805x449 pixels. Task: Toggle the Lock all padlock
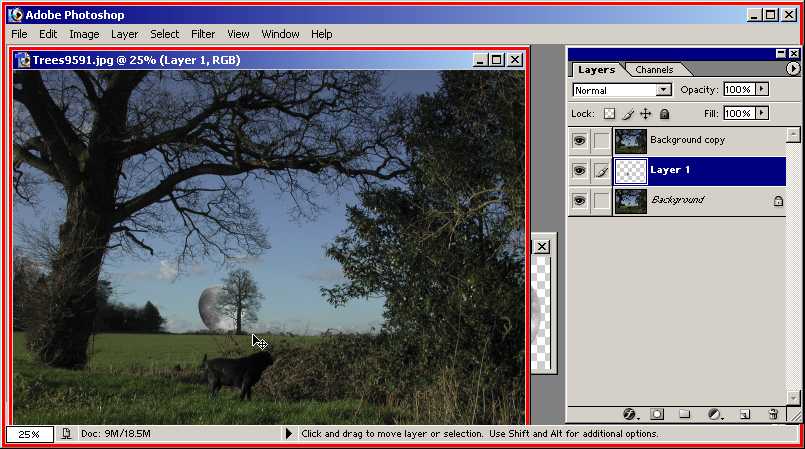click(x=664, y=114)
